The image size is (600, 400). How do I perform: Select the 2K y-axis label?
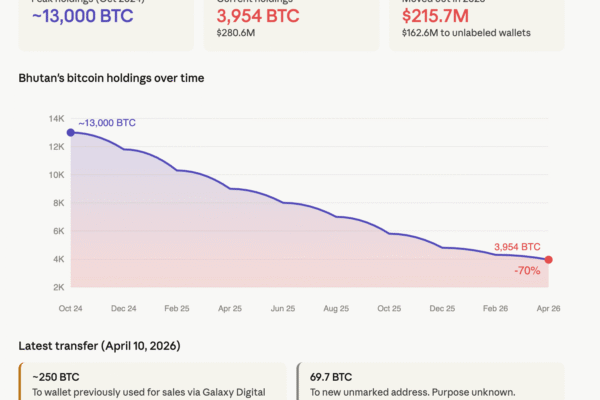point(58,287)
